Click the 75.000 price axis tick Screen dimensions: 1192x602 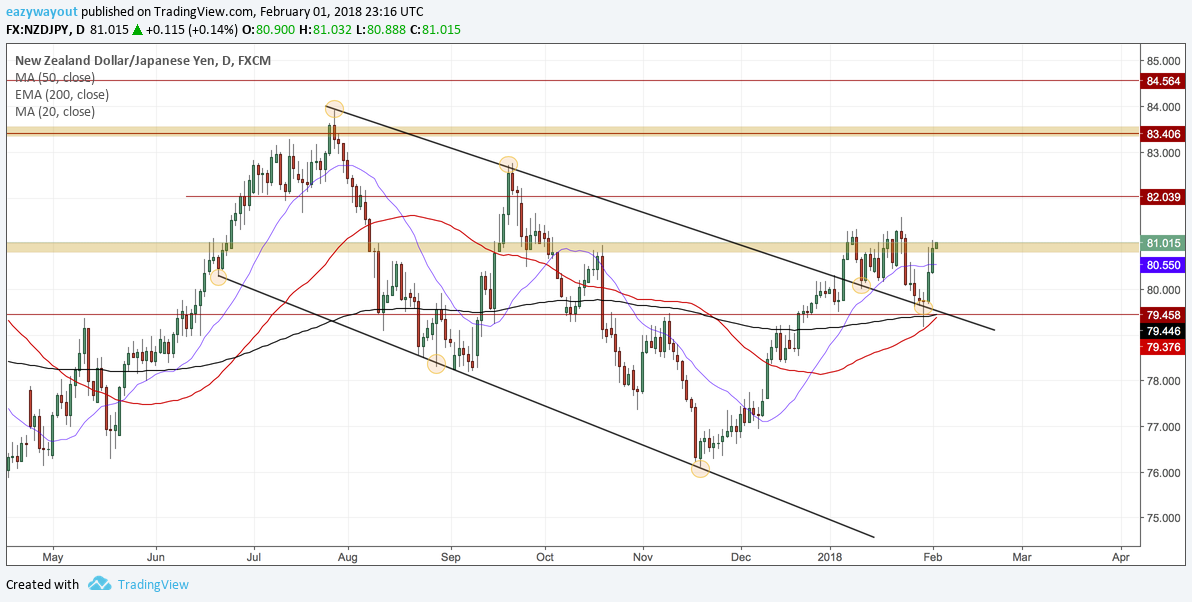[1163, 518]
